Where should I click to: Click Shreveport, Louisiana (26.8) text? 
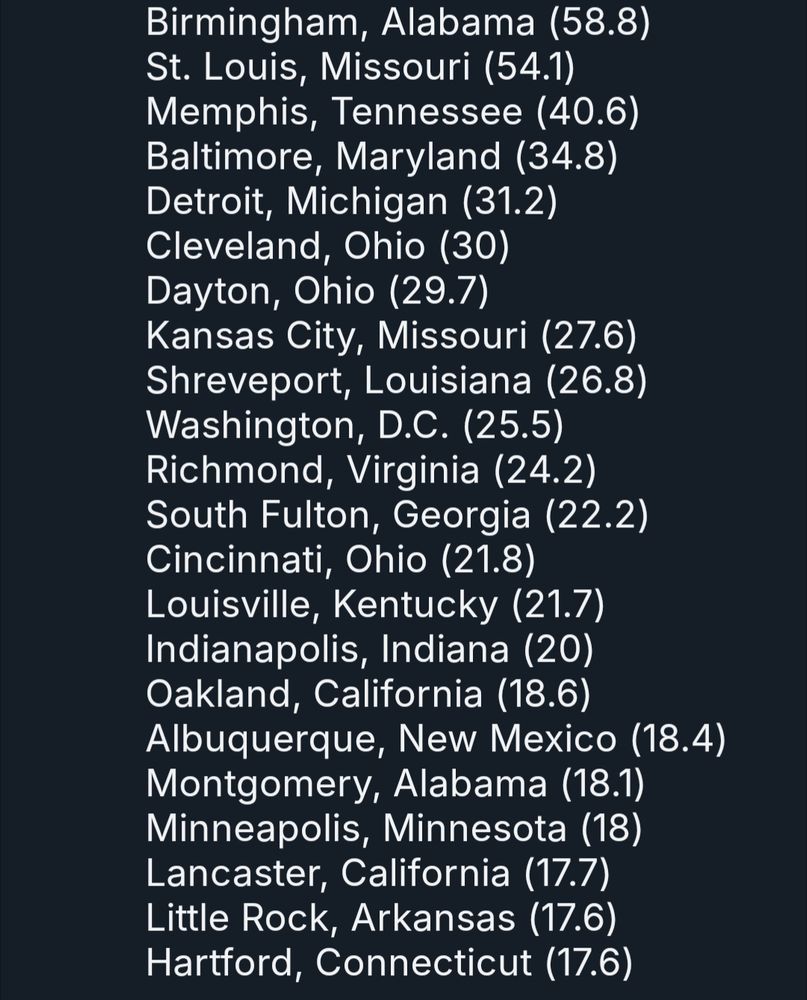click(x=396, y=381)
